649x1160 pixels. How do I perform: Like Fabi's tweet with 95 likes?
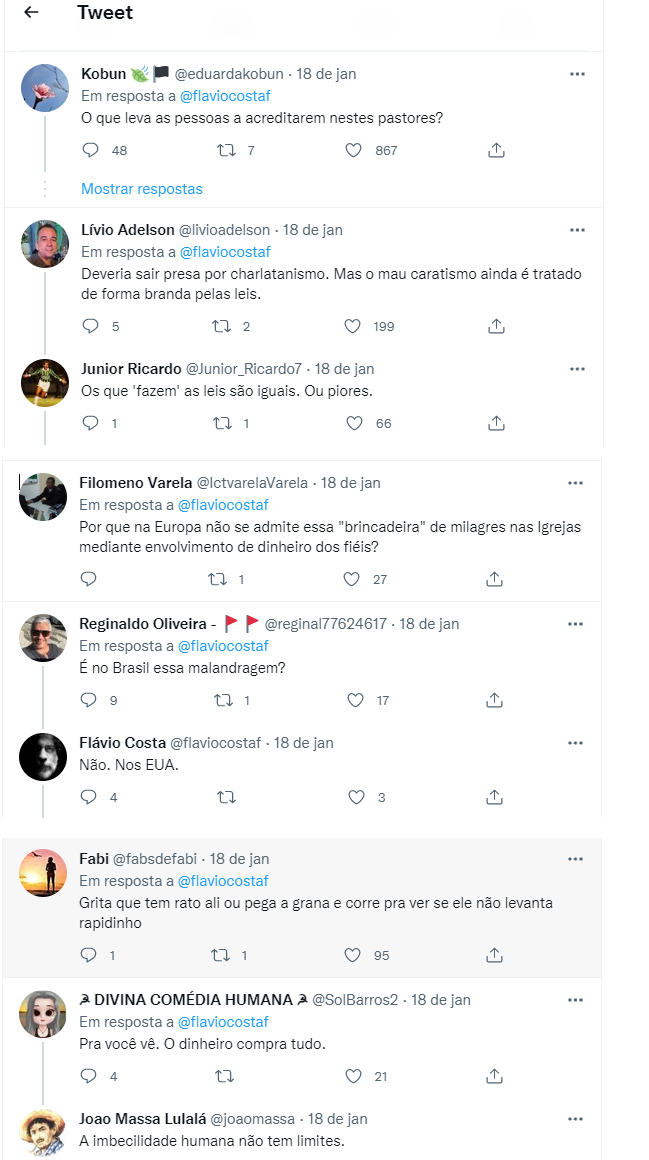pyautogui.click(x=352, y=955)
